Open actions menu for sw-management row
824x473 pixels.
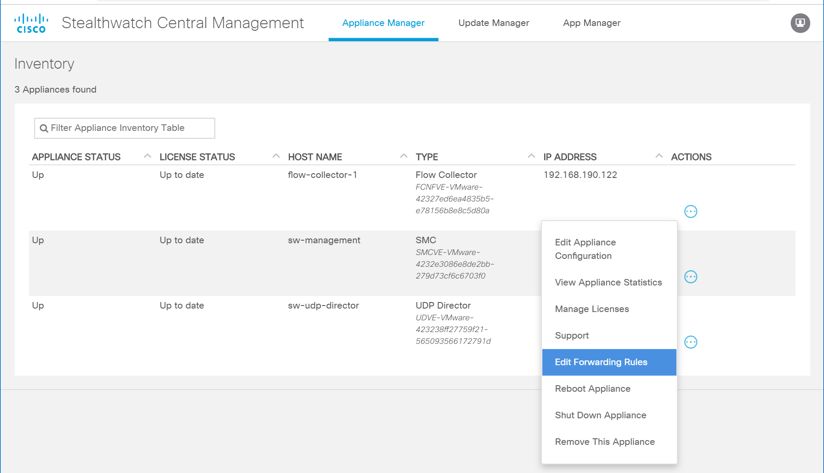click(690, 277)
